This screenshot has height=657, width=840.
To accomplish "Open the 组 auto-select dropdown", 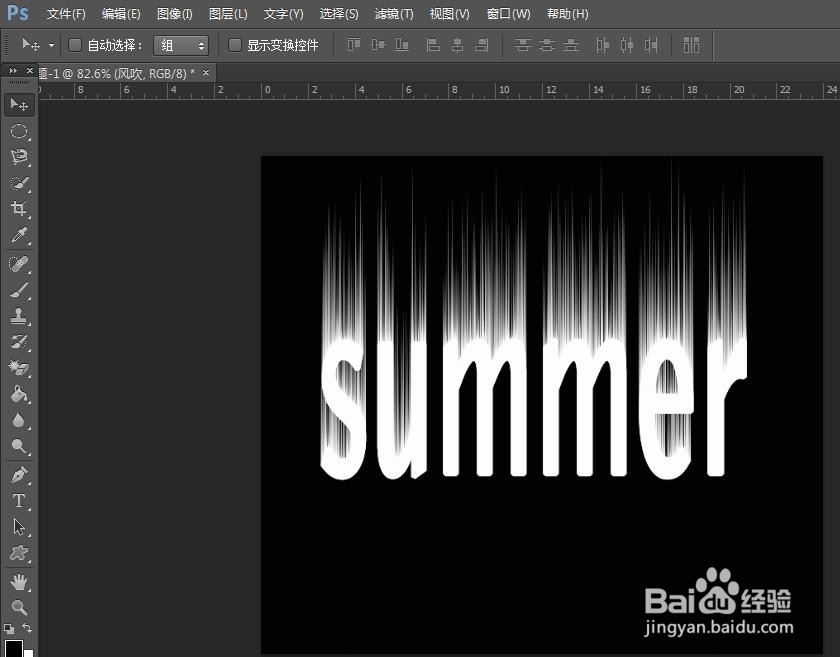I will coord(181,45).
